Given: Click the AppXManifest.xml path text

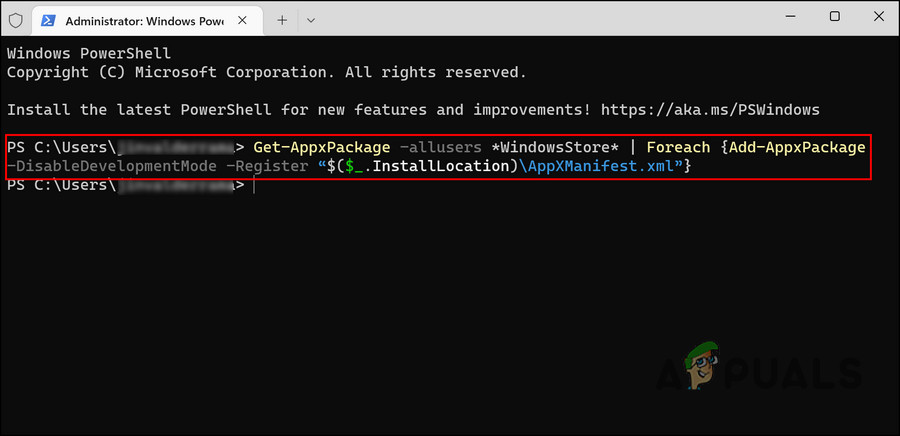Looking at the screenshot, I should (x=601, y=166).
